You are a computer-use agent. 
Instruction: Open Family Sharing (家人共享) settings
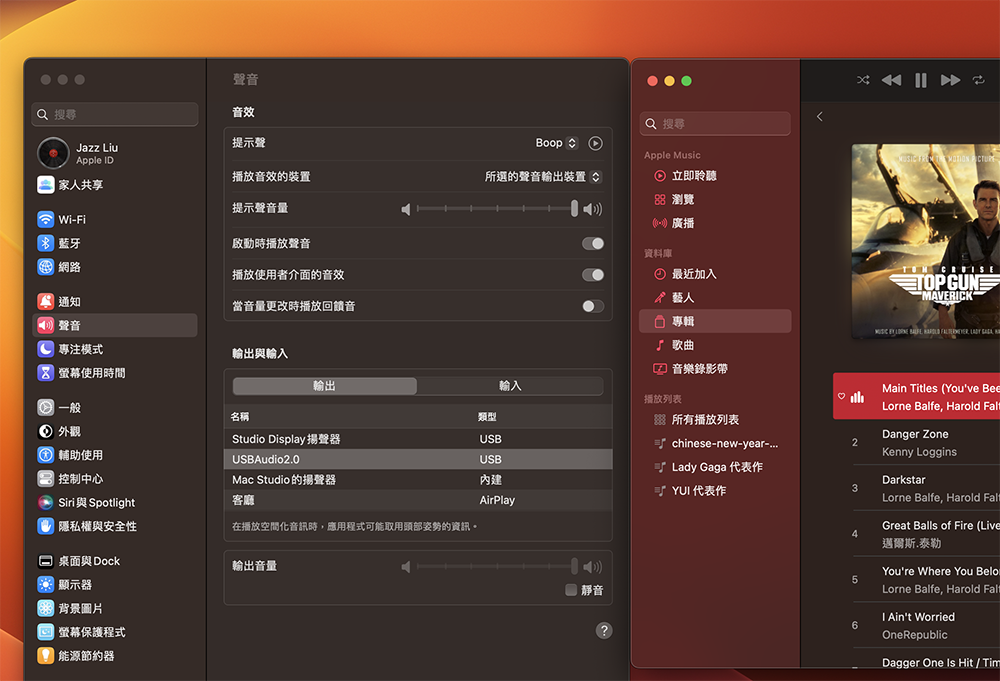point(115,185)
